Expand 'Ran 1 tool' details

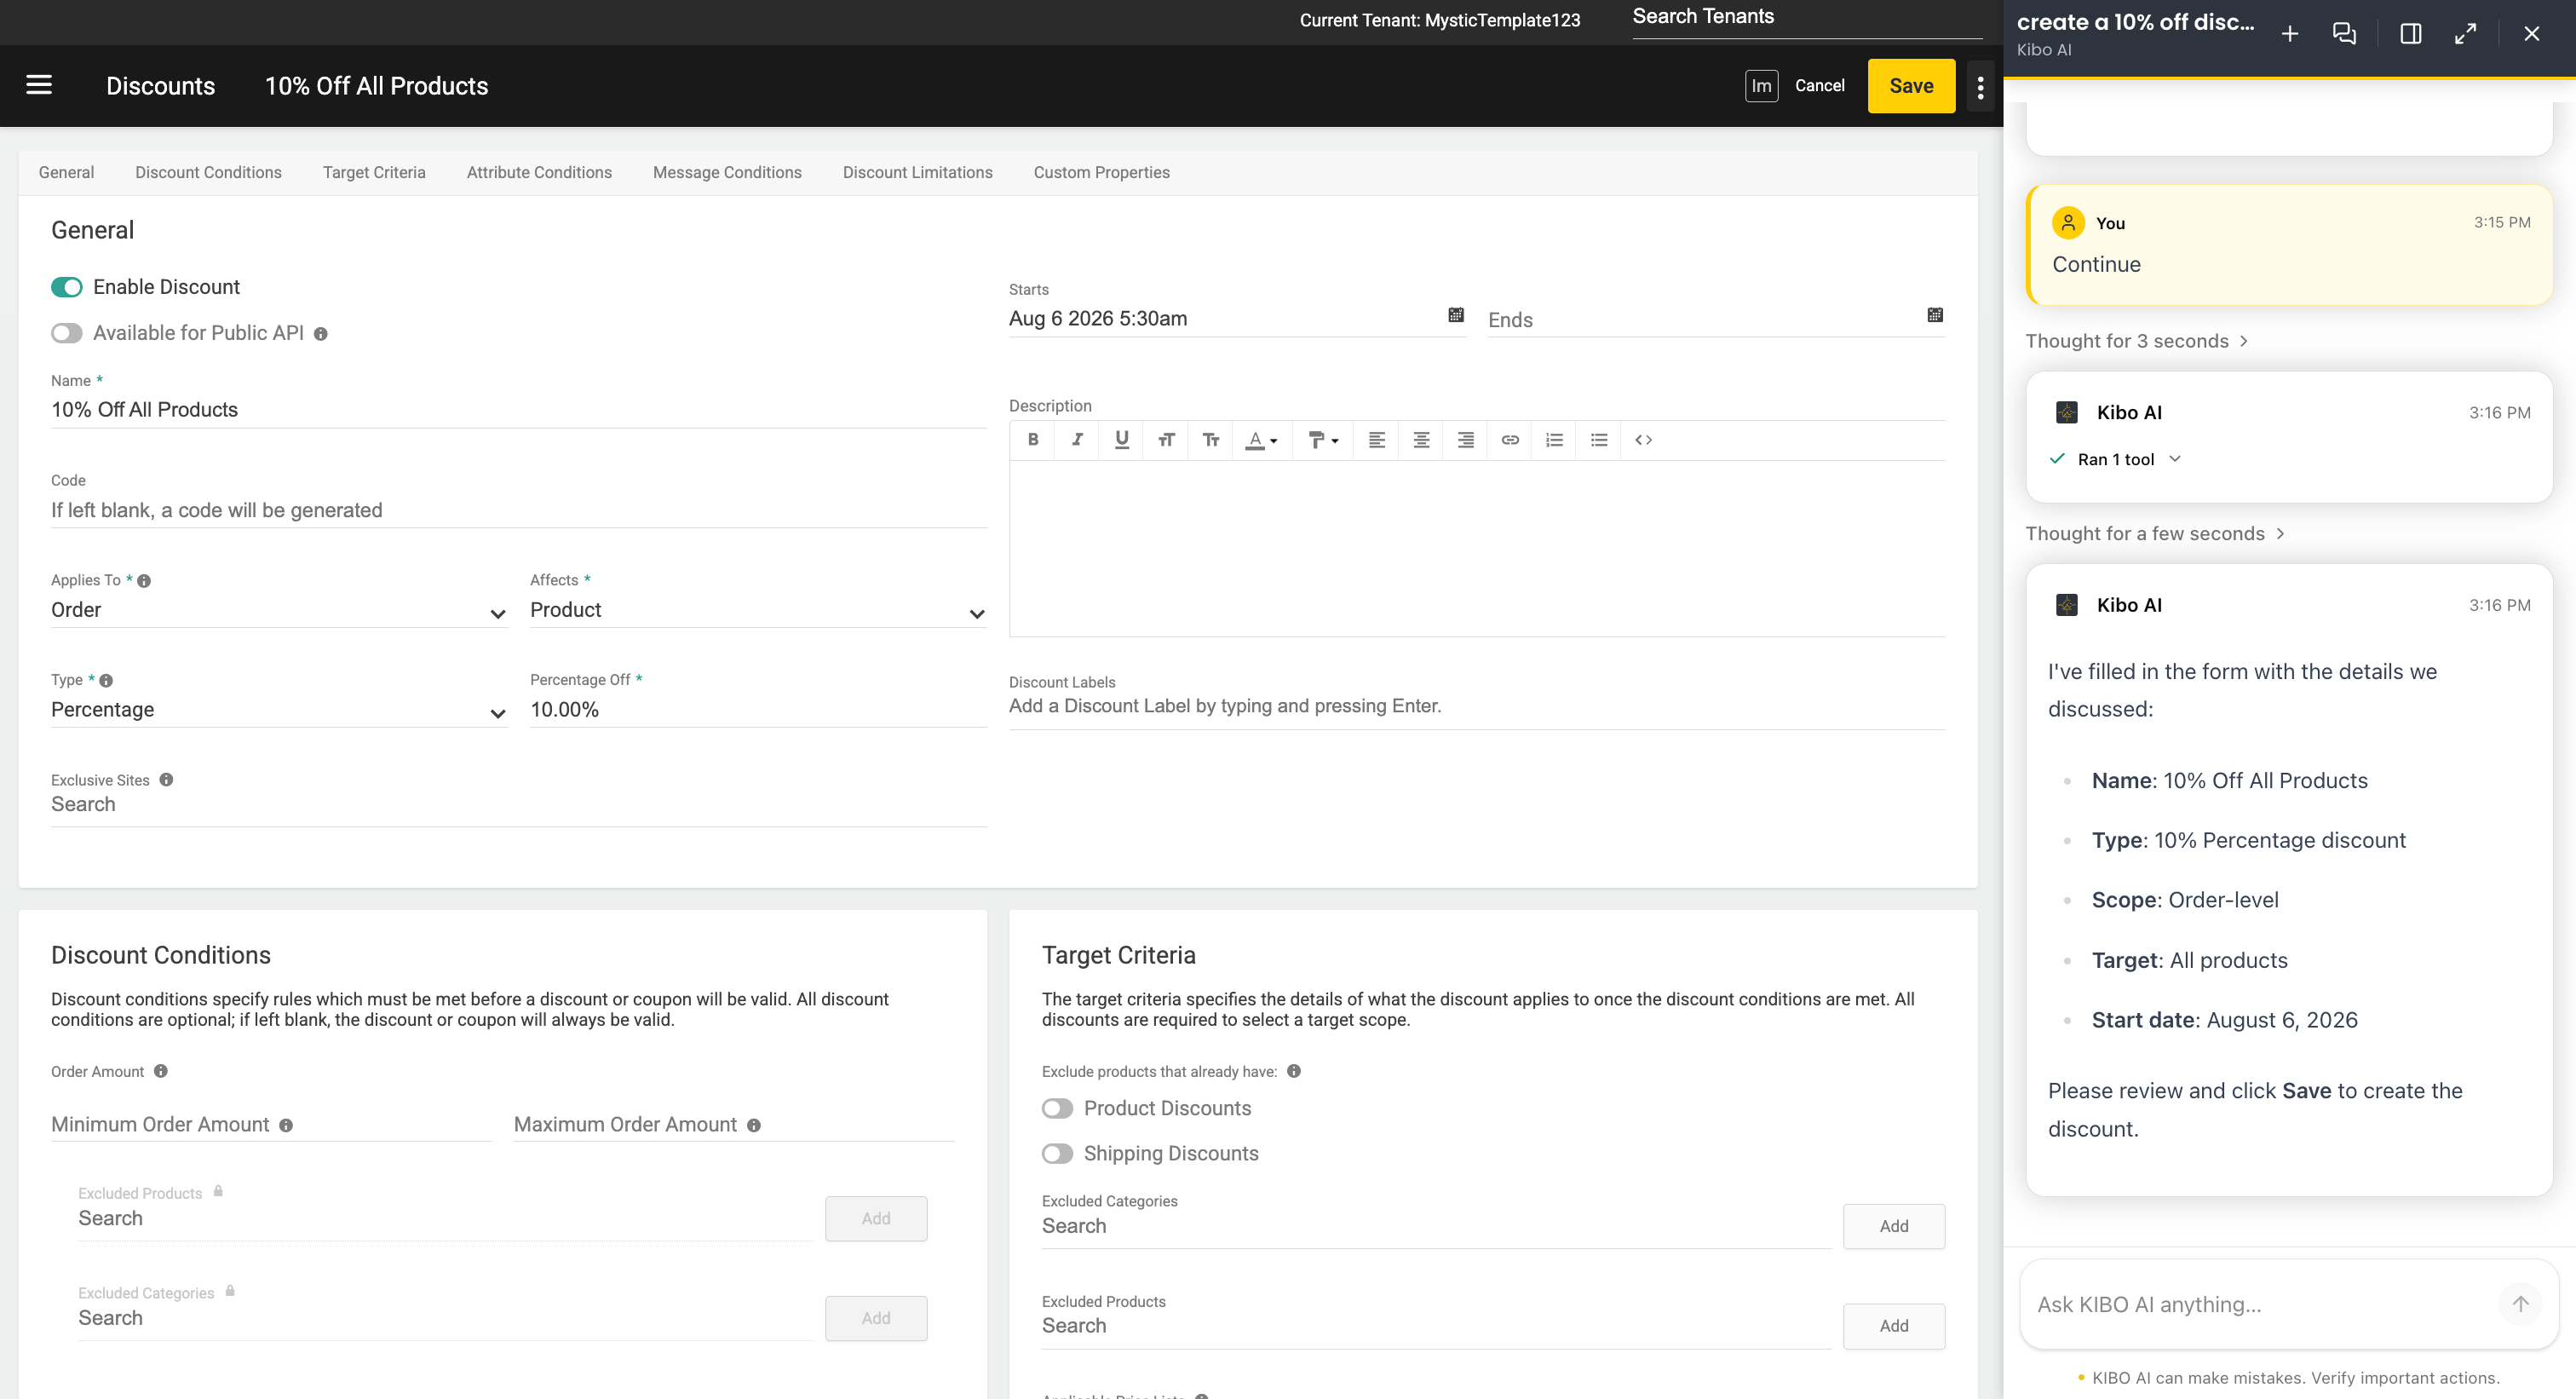[2115, 460]
